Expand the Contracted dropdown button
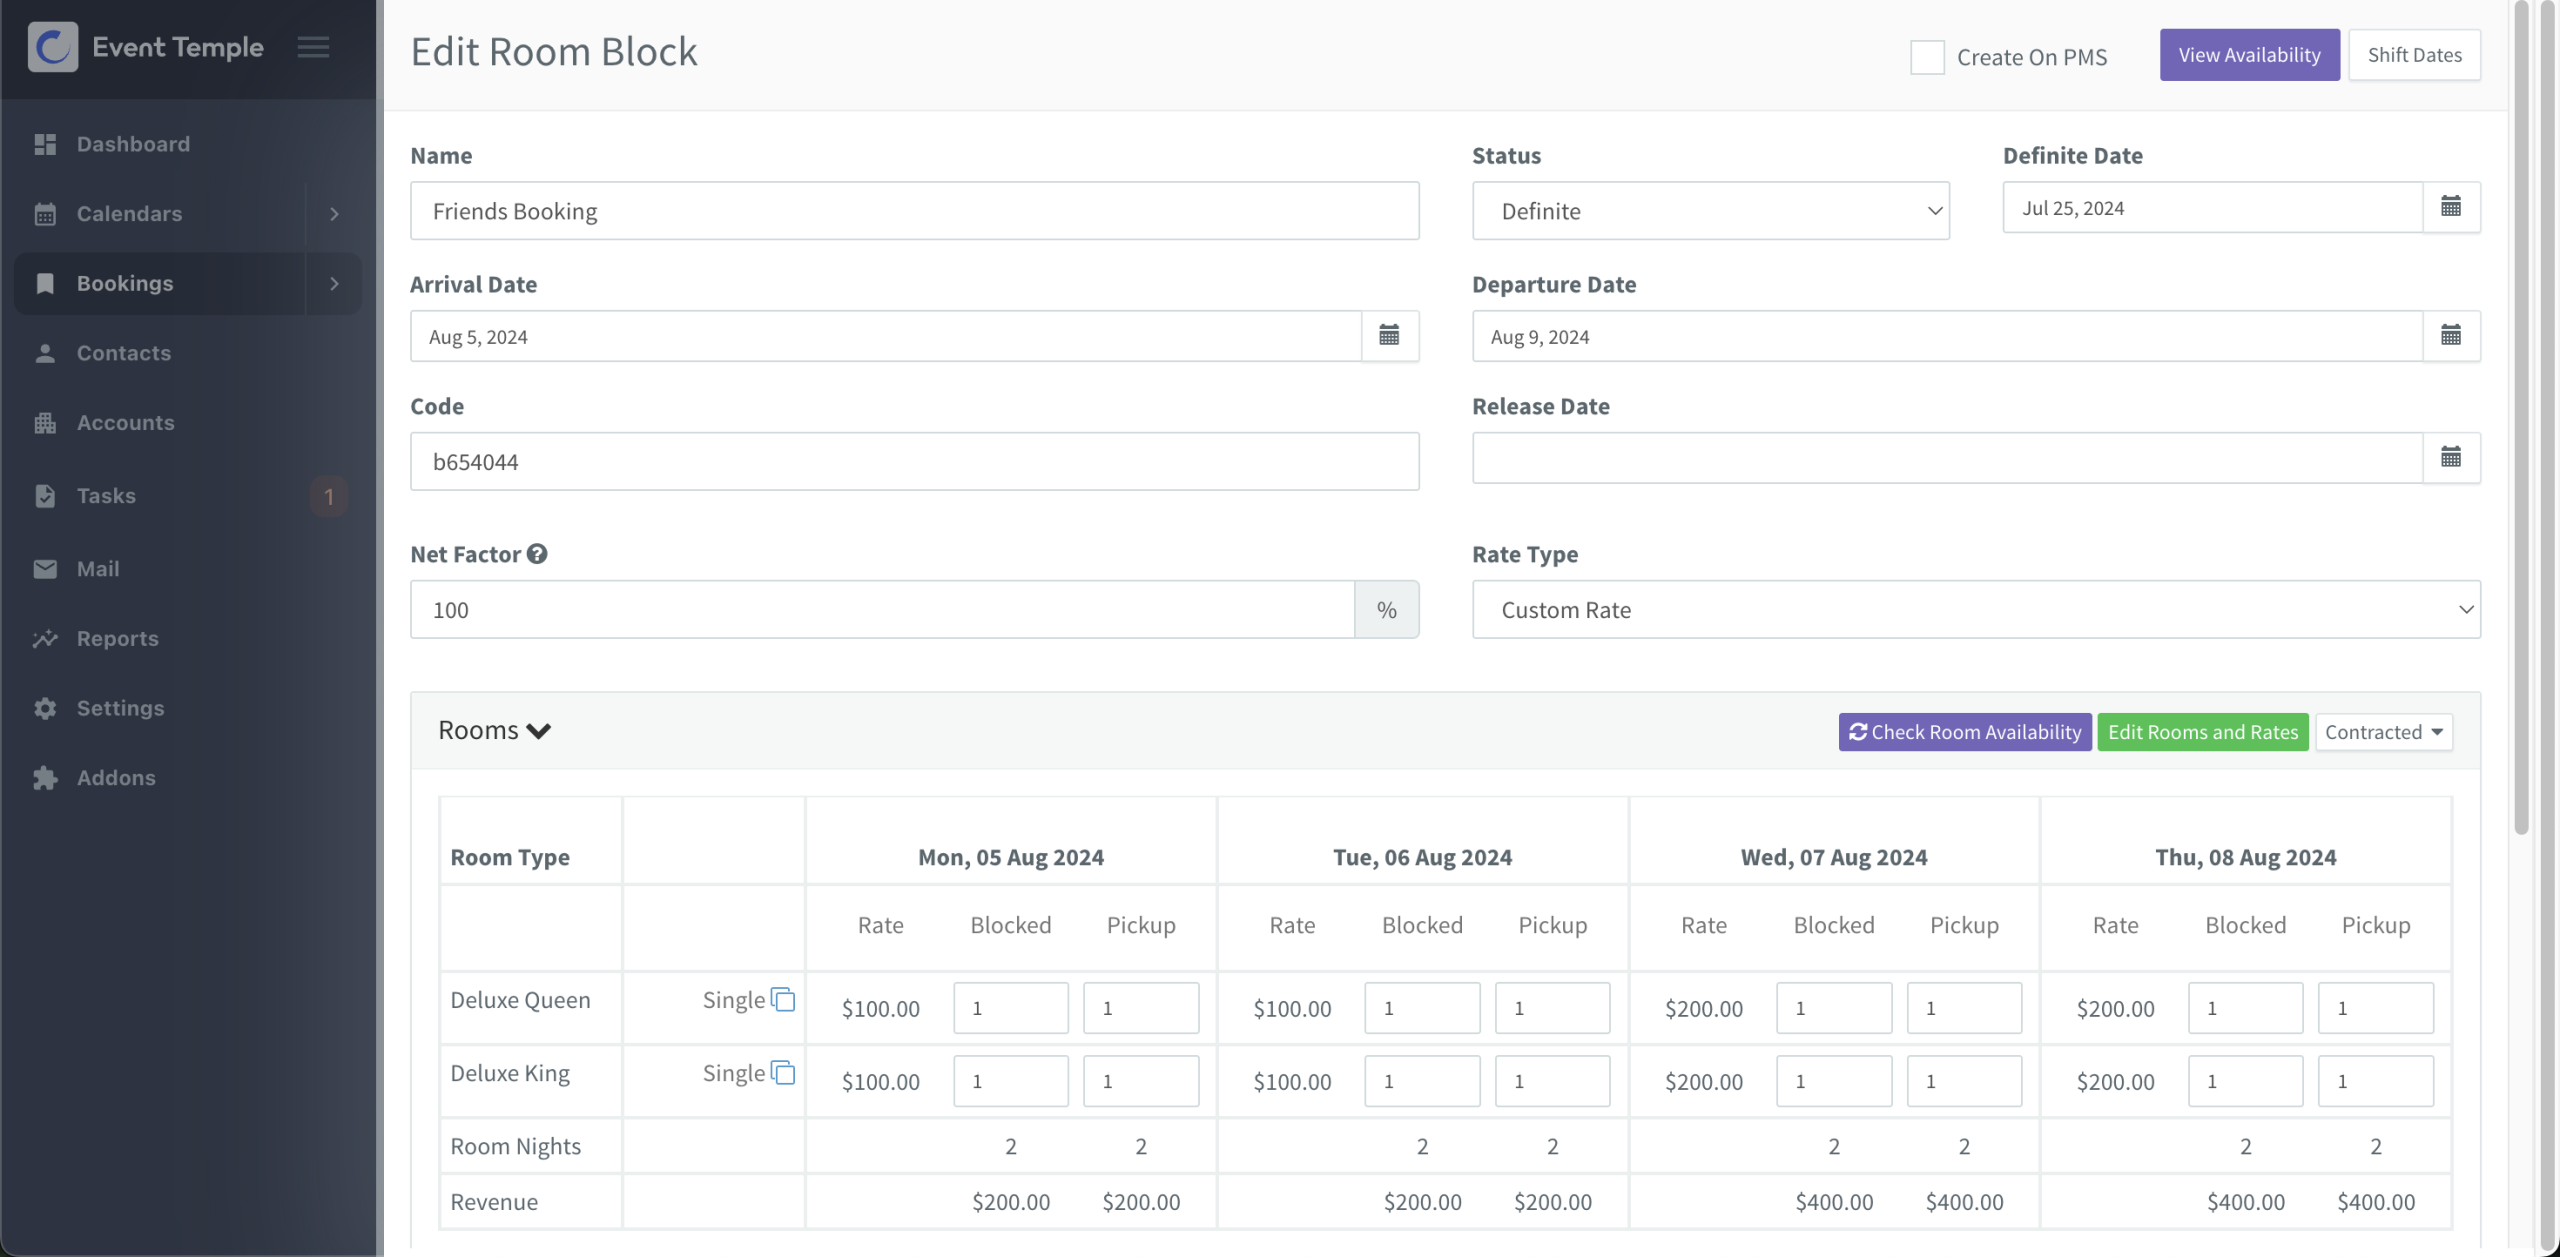This screenshot has height=1257, width=2560. pyautogui.click(x=2383, y=732)
